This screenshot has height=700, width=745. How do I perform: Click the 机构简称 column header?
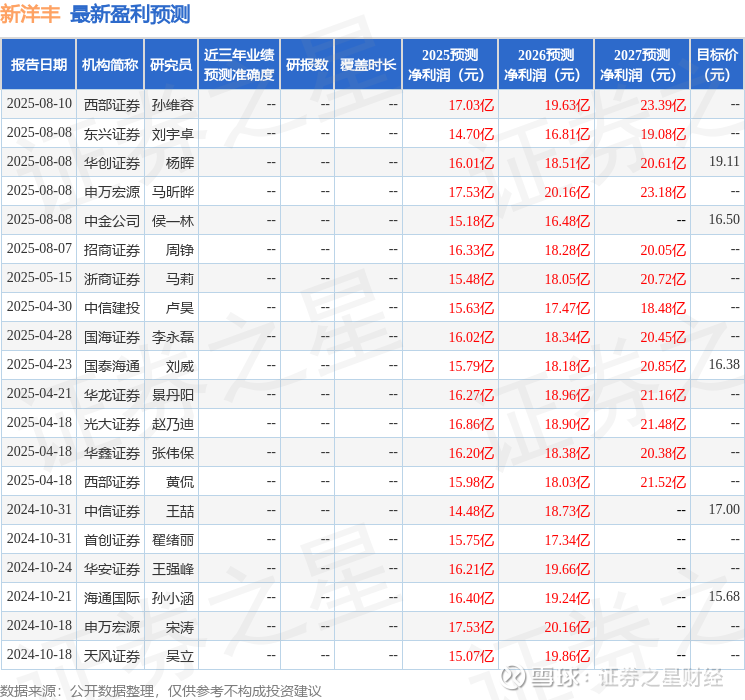pos(110,65)
